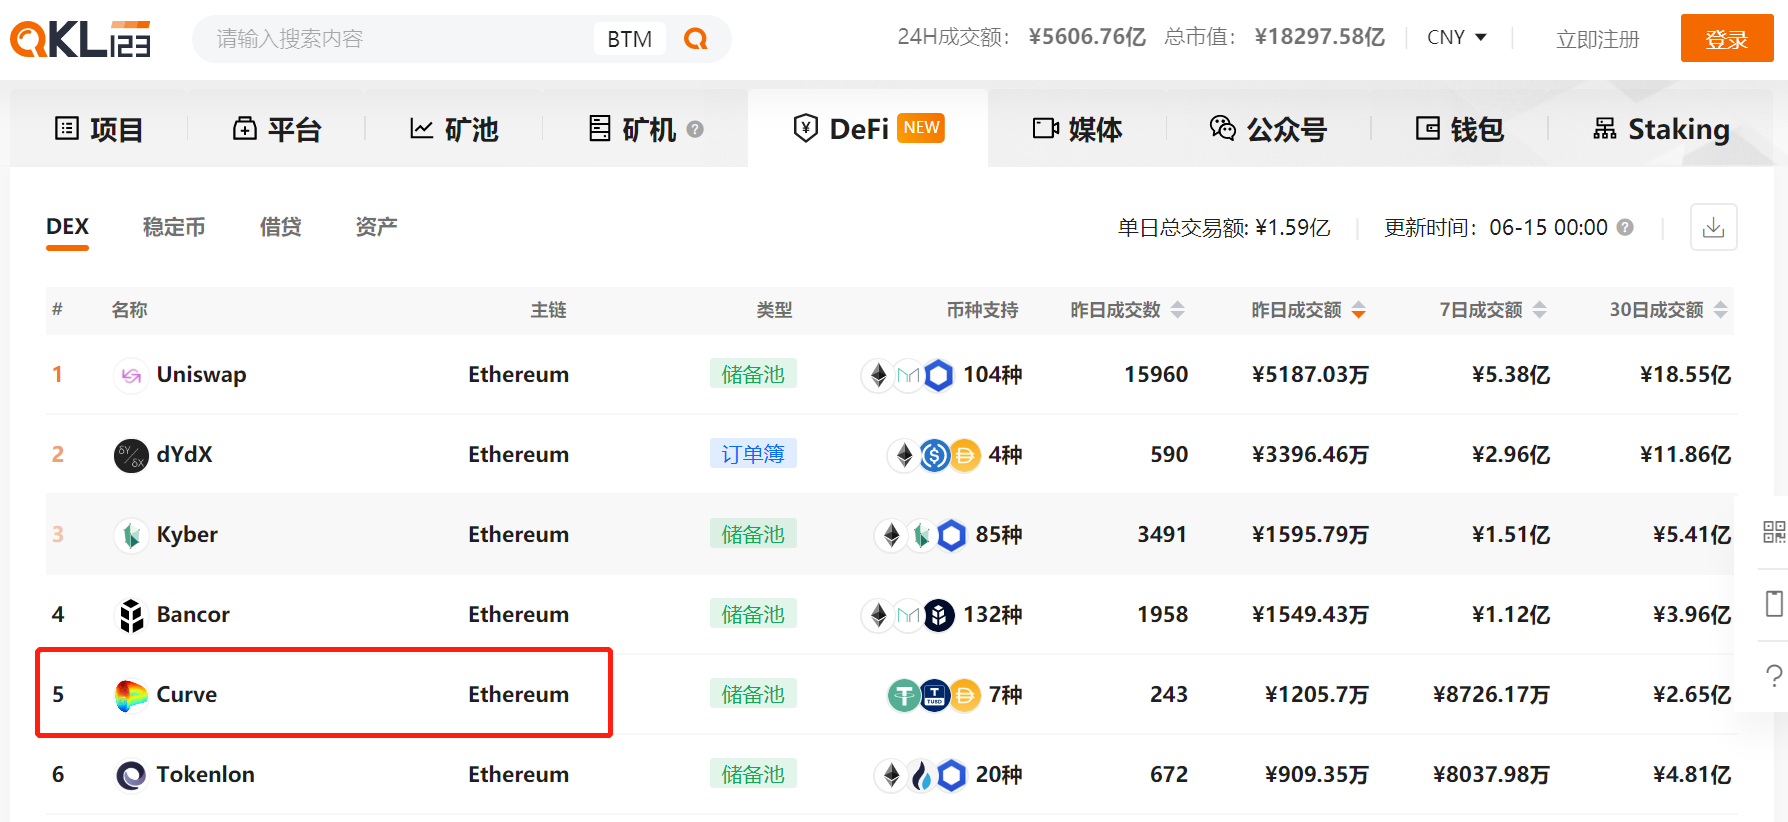Click the ¥5187.03万 value for Uniswap
This screenshot has width=1788, height=822.
pyautogui.click(x=1310, y=375)
